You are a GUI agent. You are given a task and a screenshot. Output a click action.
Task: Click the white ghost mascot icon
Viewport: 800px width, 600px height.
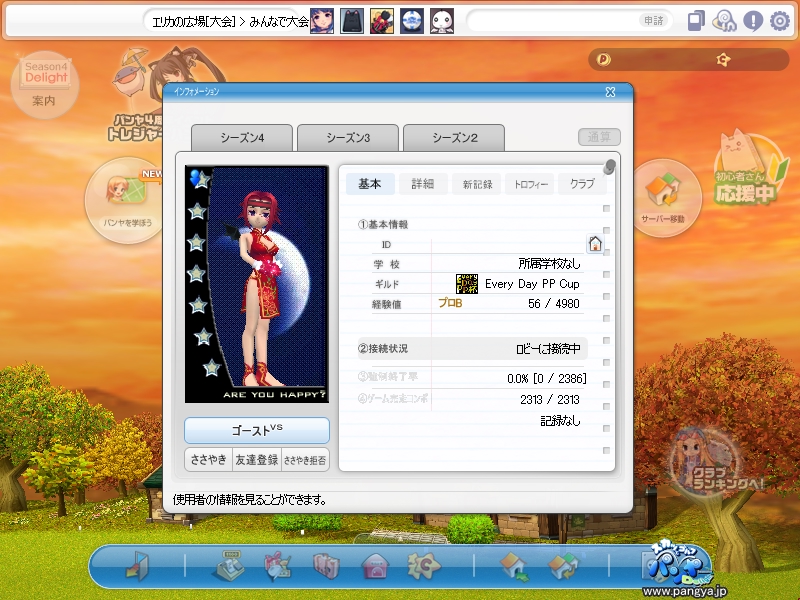click(442, 21)
